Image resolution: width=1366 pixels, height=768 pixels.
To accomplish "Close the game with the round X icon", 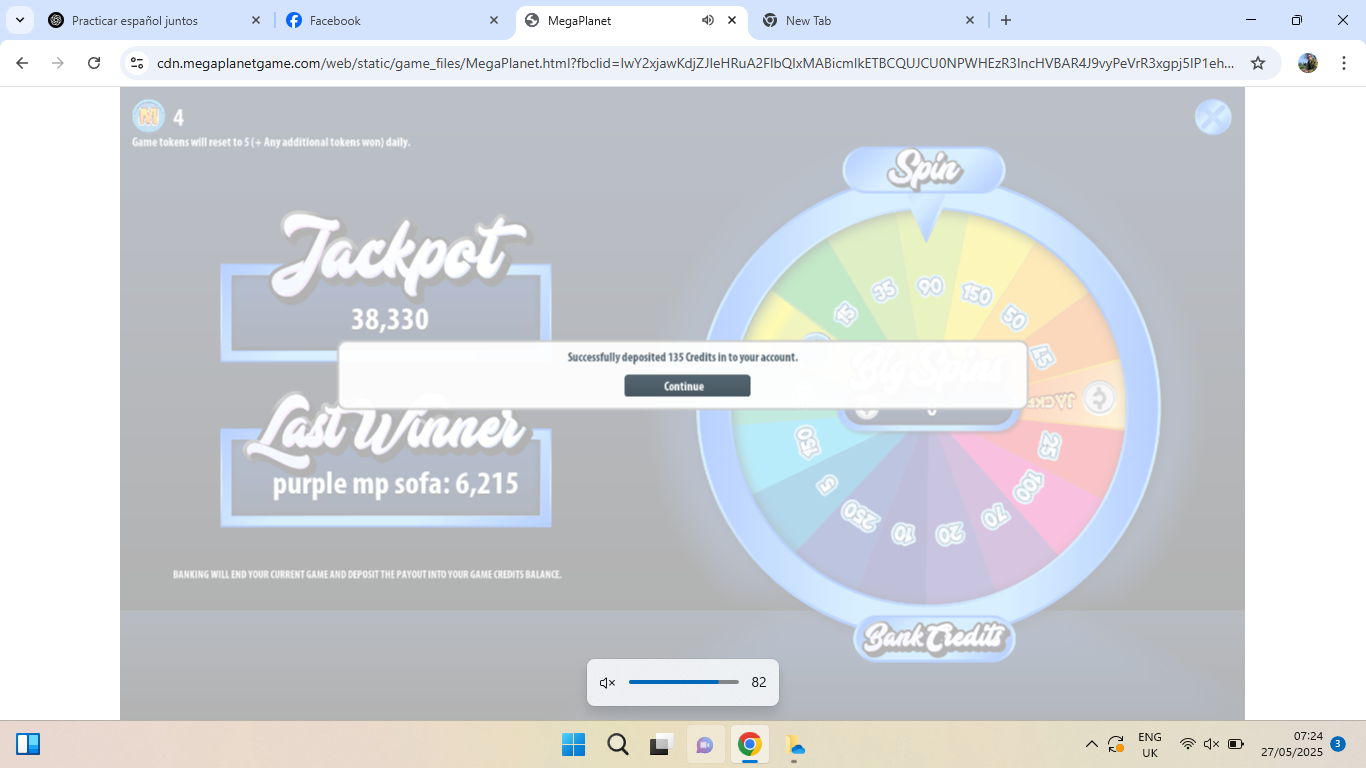I will [x=1213, y=117].
